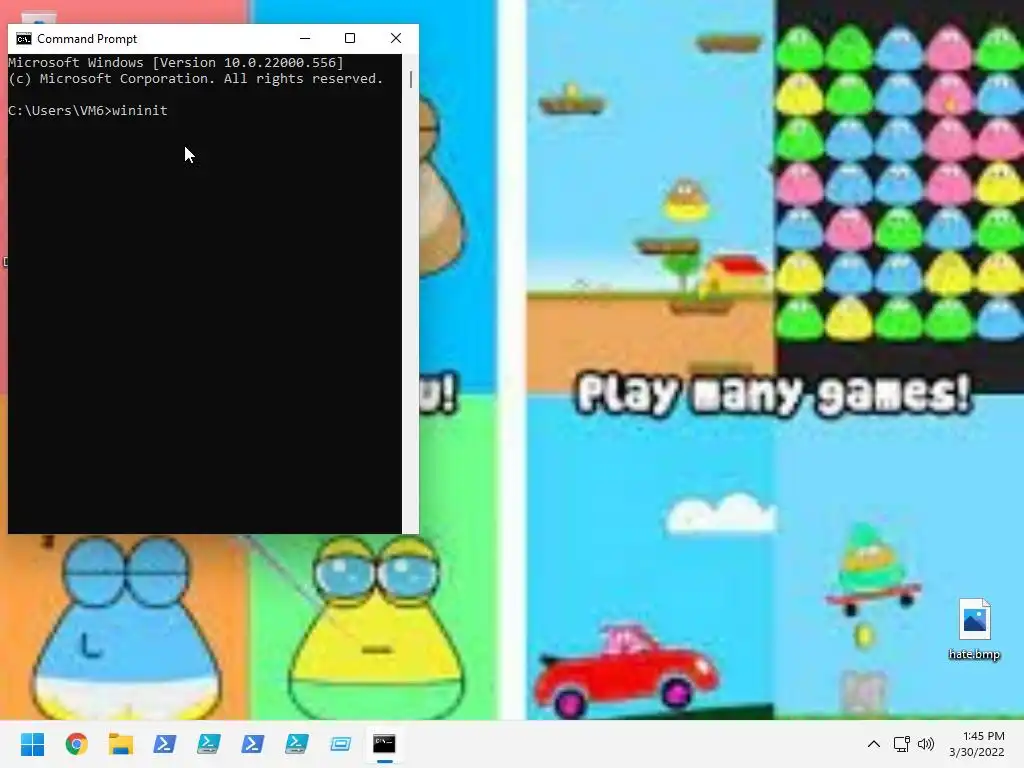Open the Run dialog taskbar icon
Screen dimensions: 1024x768
[x=340, y=744]
